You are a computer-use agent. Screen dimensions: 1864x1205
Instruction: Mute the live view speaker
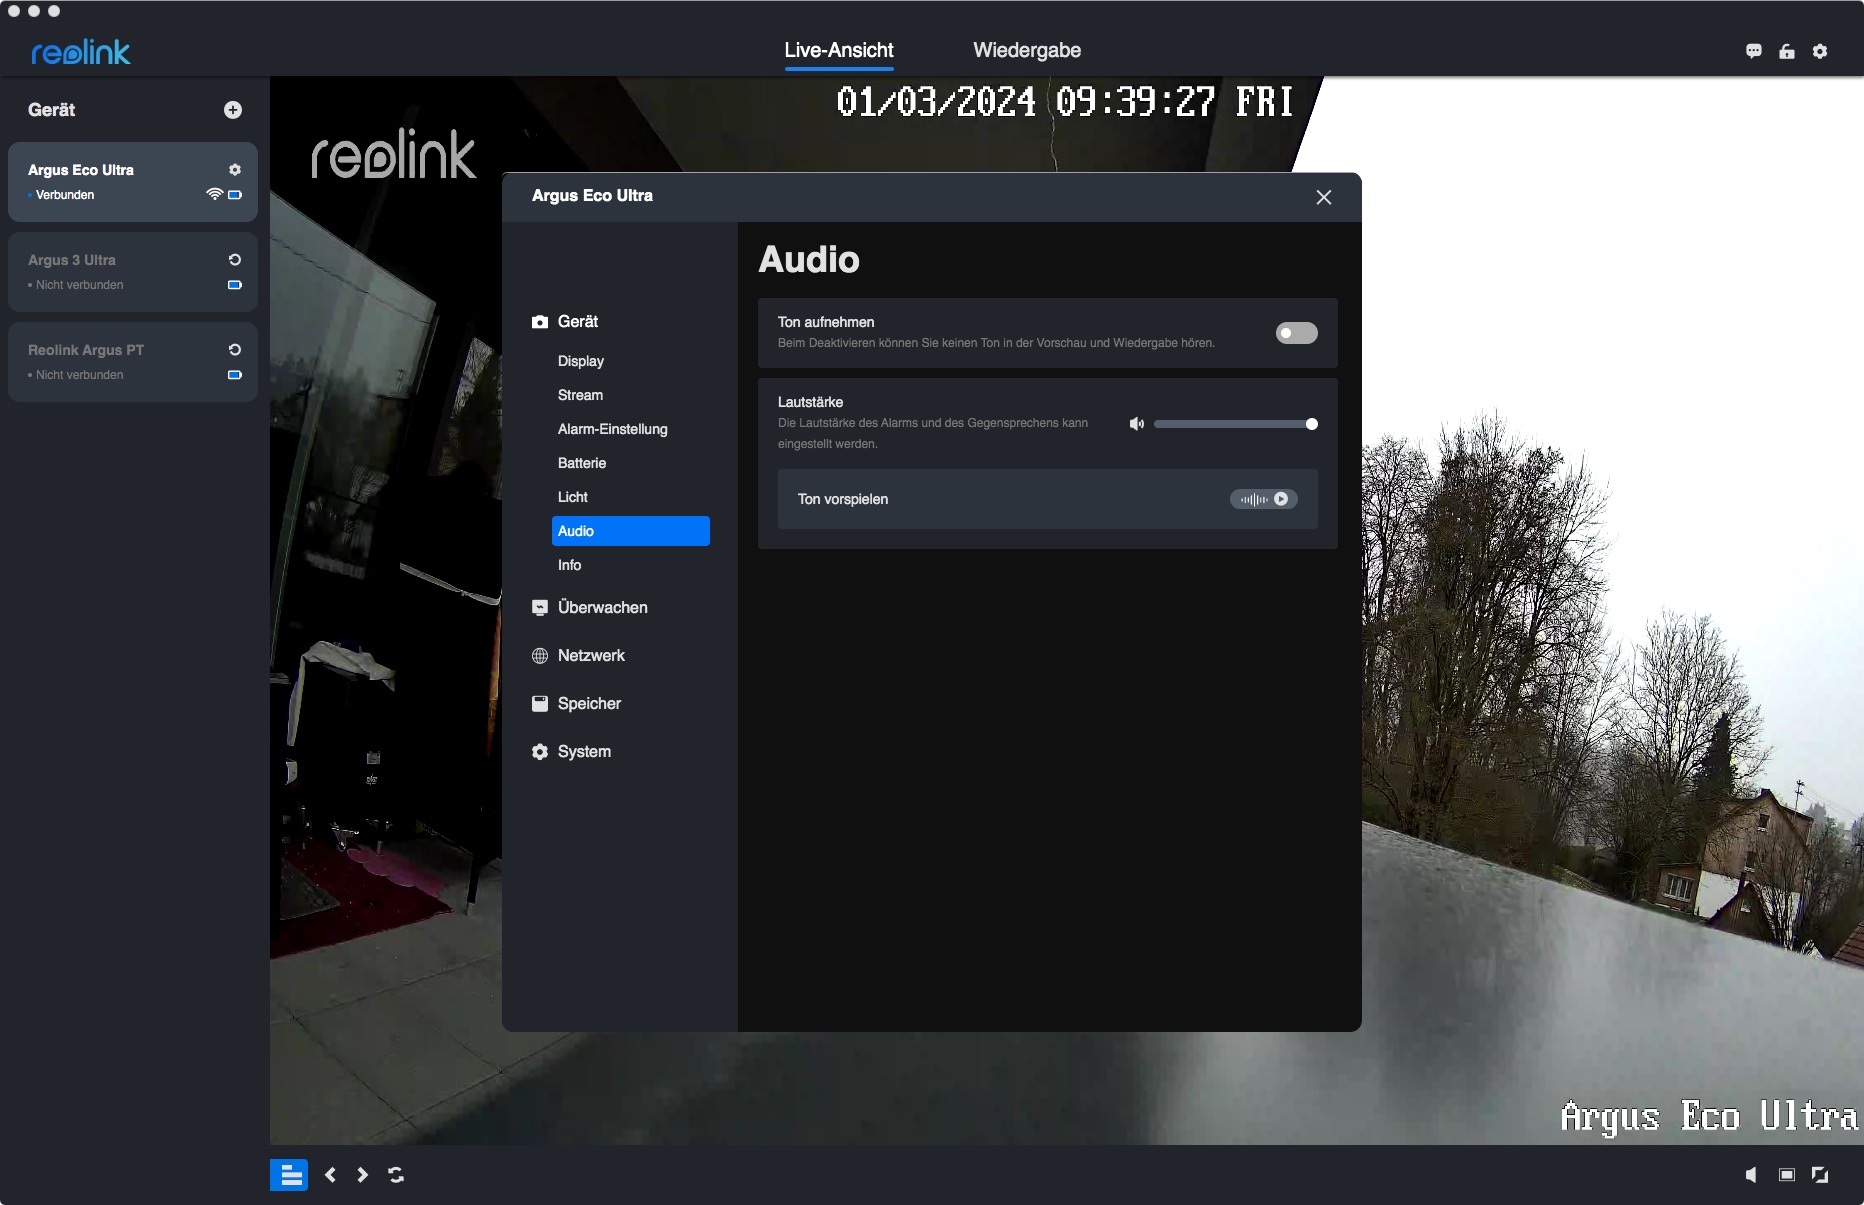[1751, 1175]
